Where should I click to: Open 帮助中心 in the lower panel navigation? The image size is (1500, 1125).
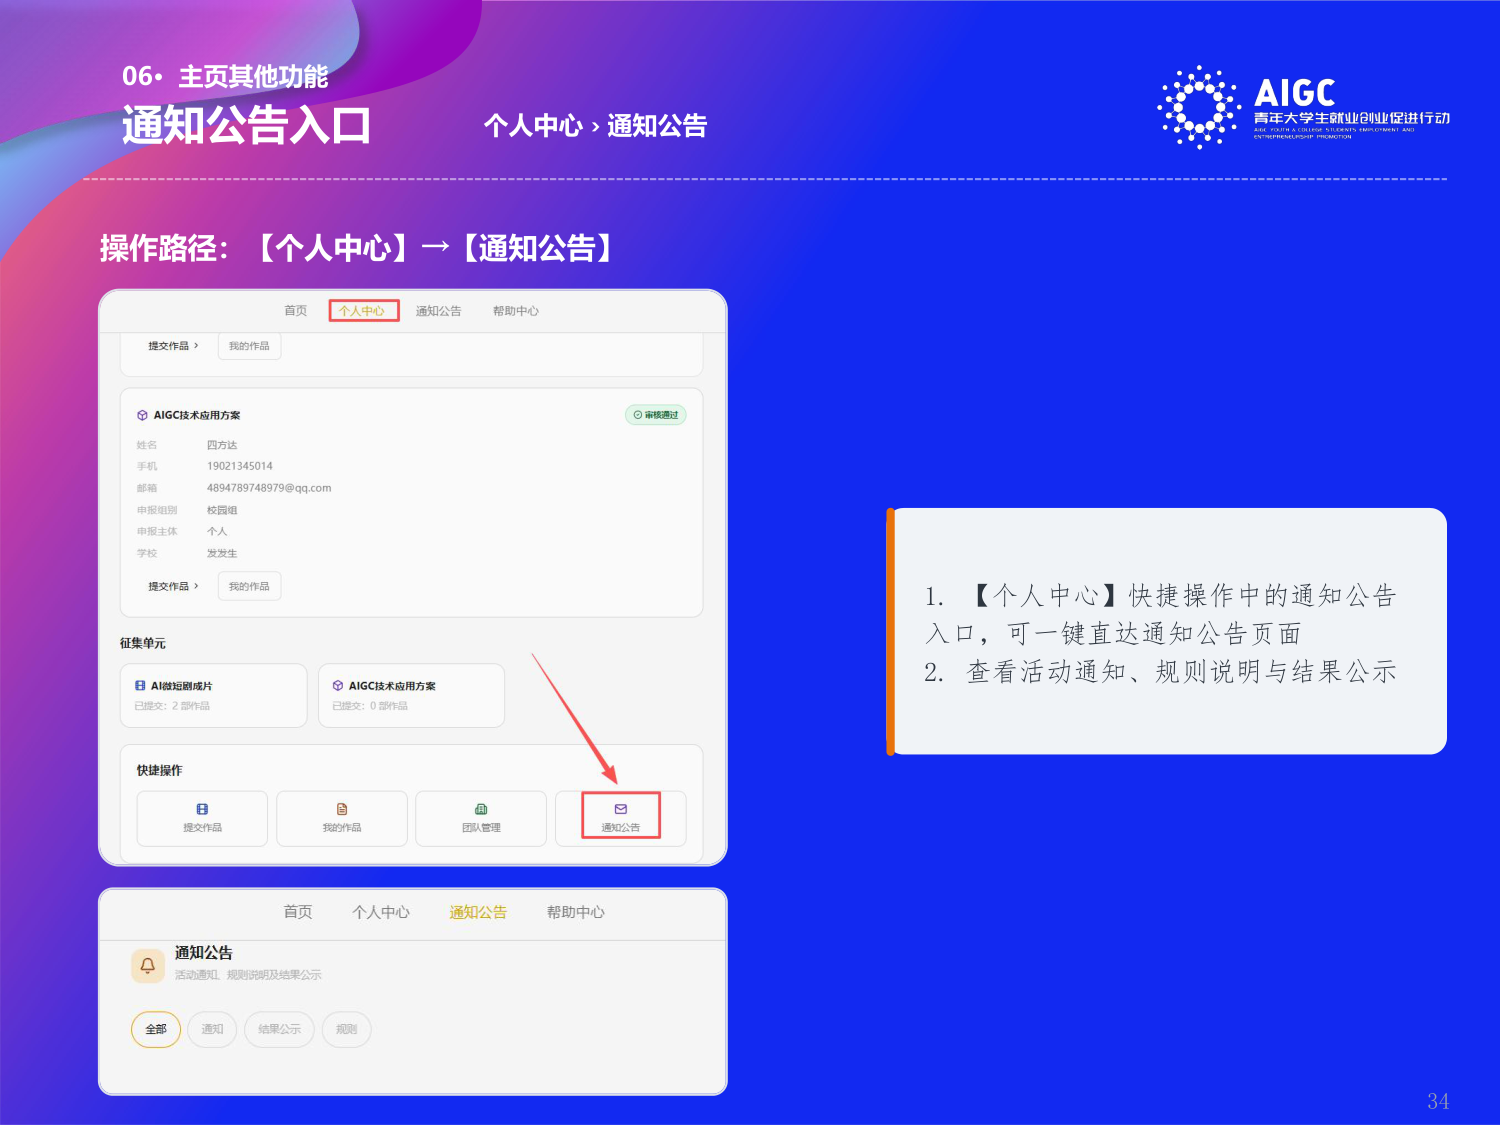tap(576, 912)
